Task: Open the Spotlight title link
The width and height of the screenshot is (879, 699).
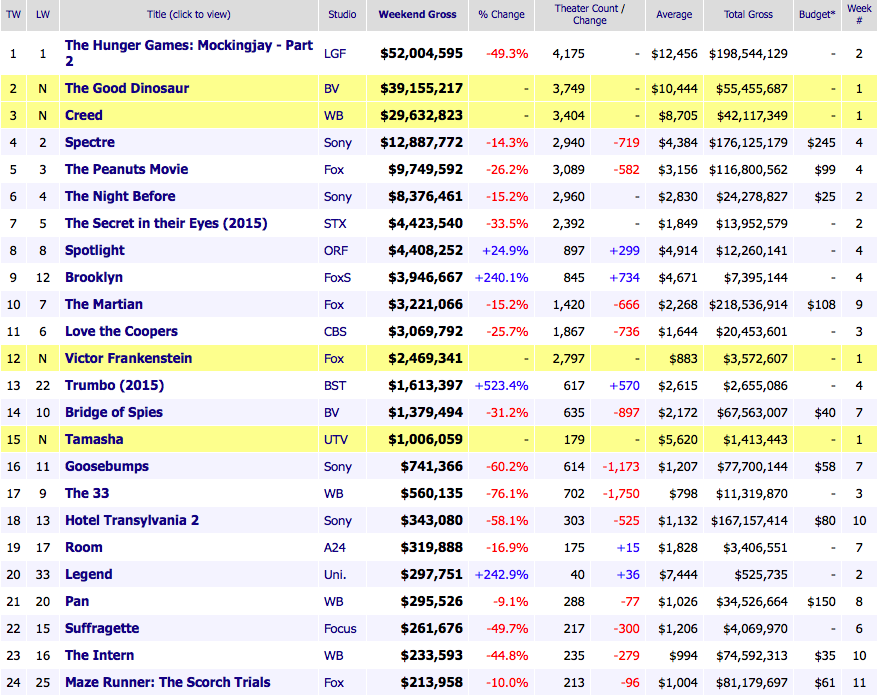Action: [95, 251]
